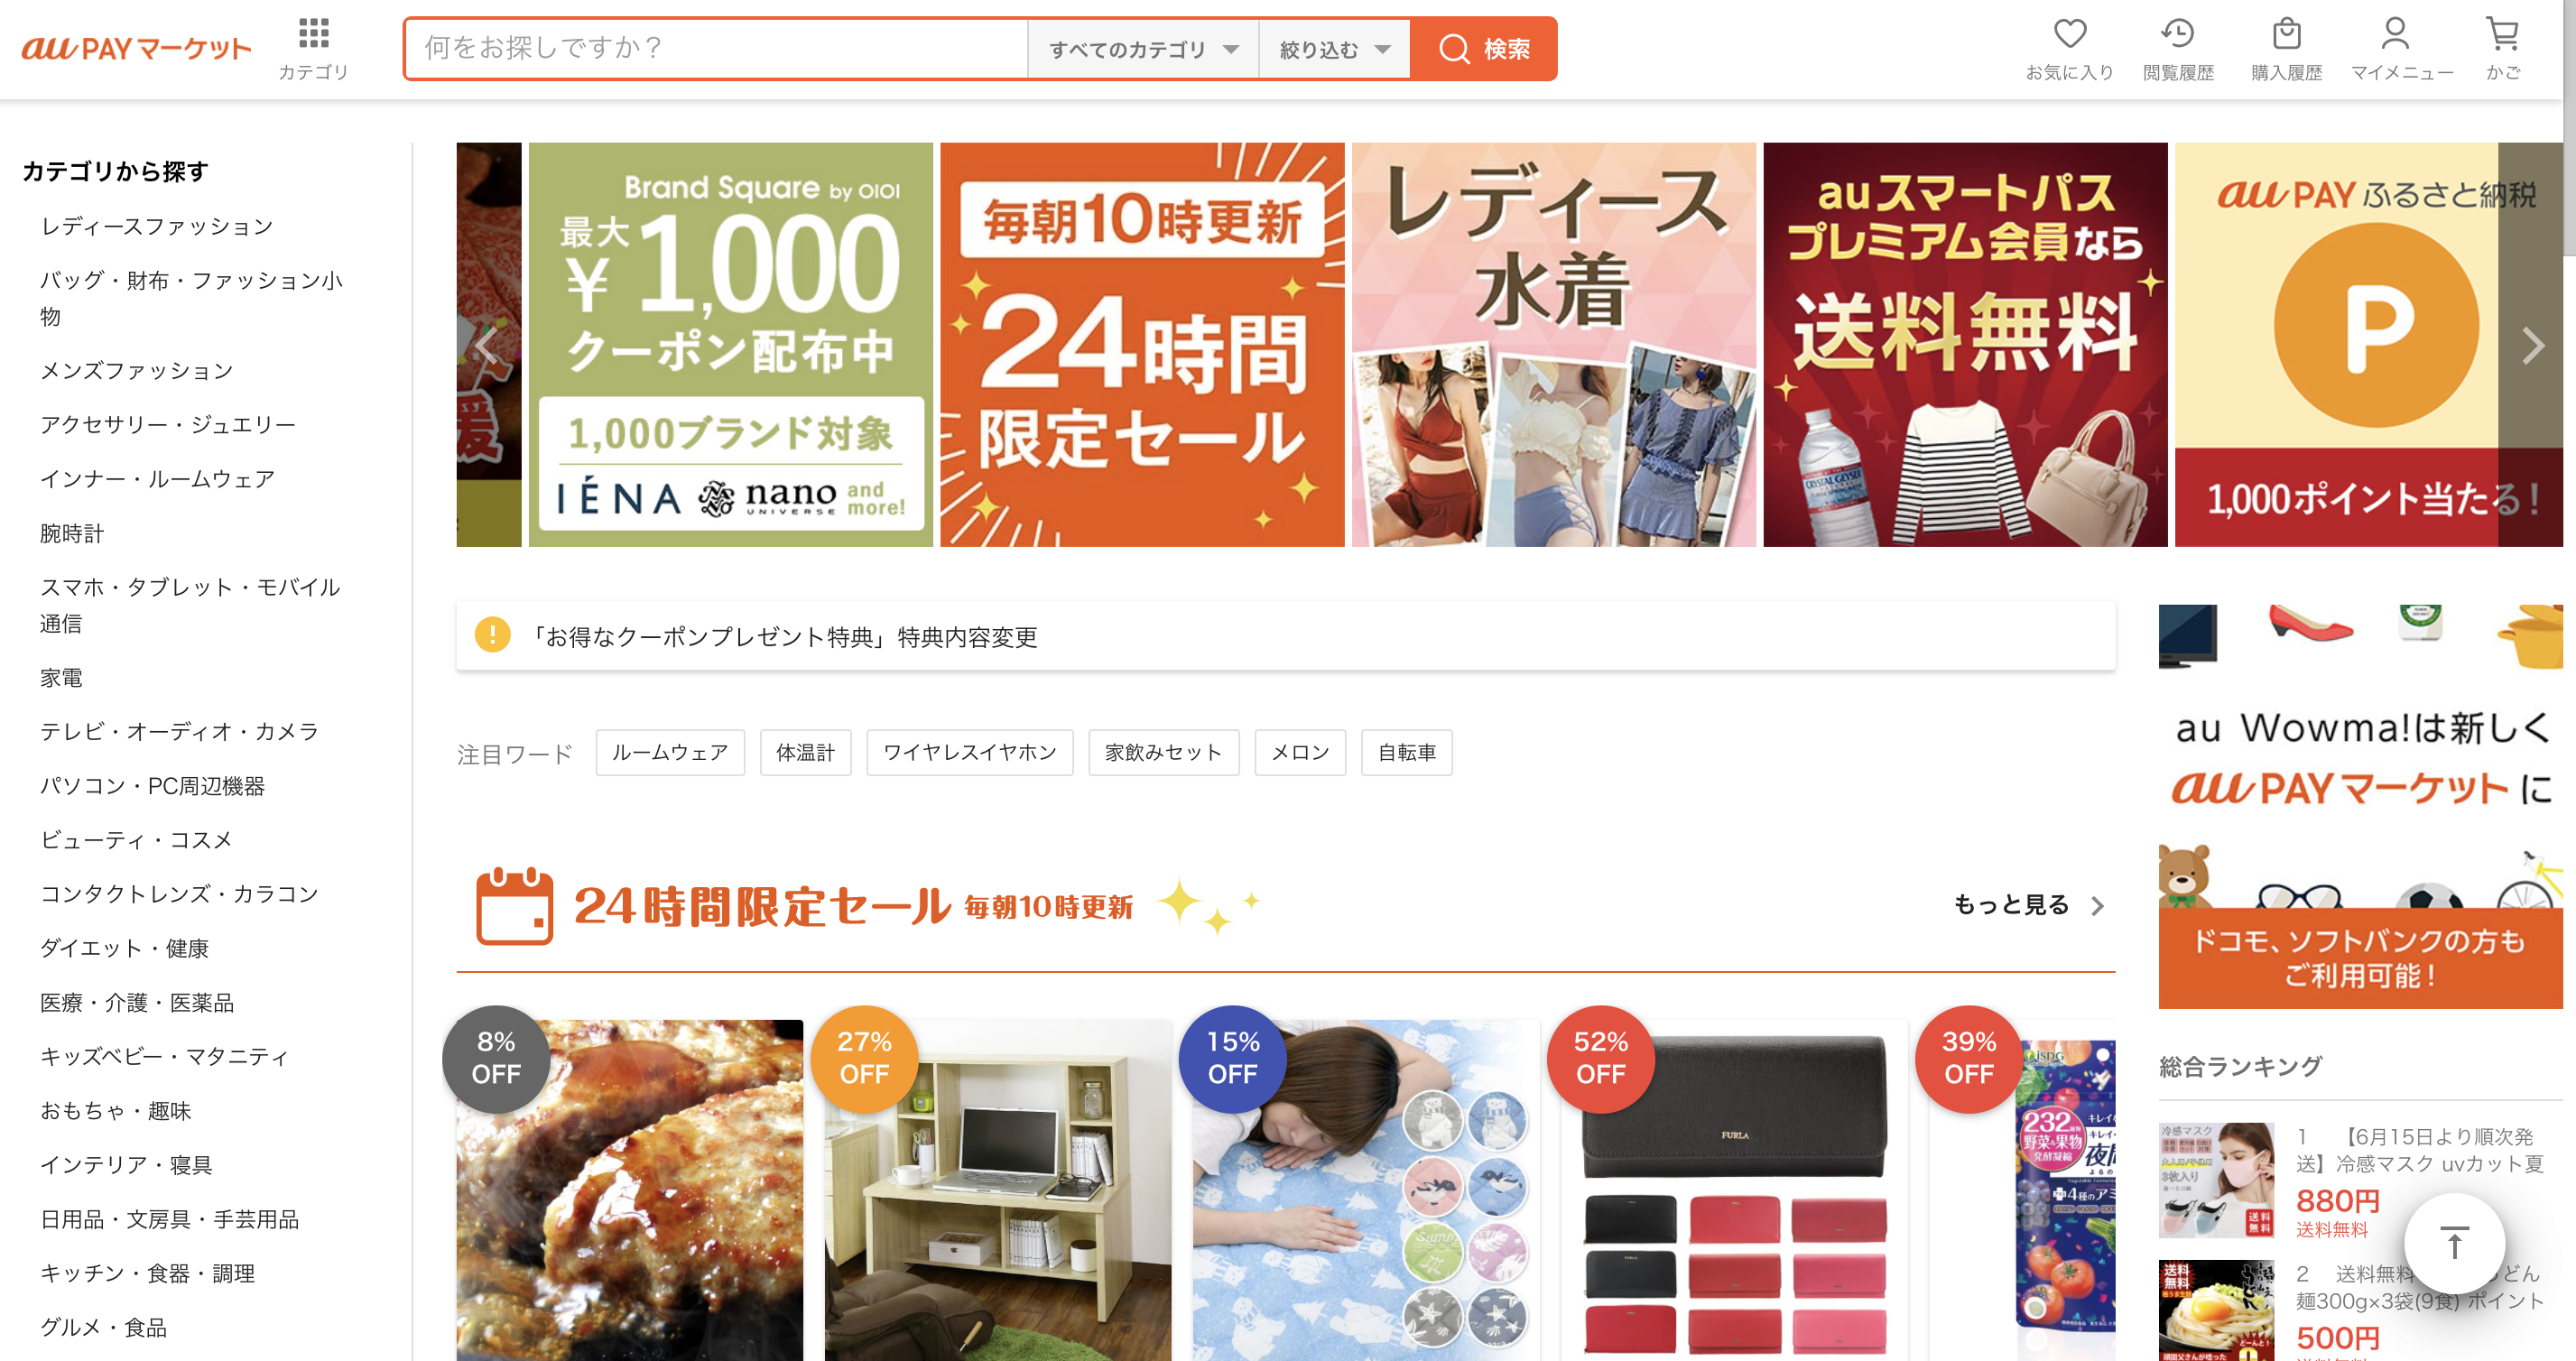Open マイメニュー user icon
The height and width of the screenshot is (1361, 2576).
2401,48
